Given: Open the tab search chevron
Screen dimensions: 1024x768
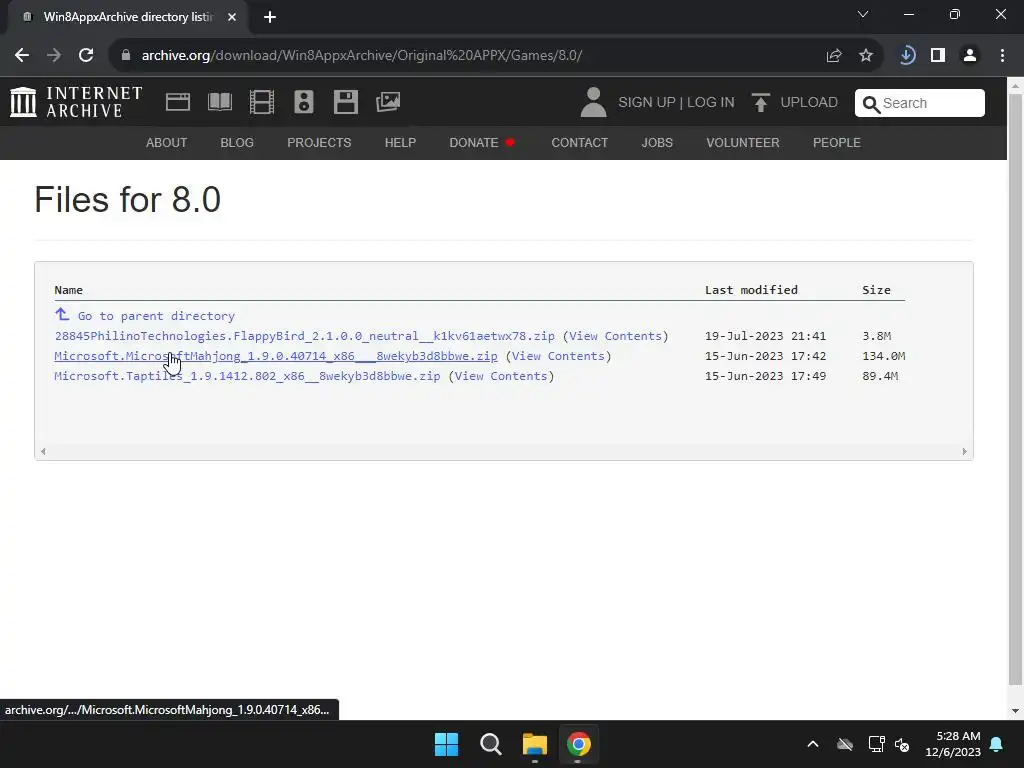Looking at the screenshot, I should 863,14.
